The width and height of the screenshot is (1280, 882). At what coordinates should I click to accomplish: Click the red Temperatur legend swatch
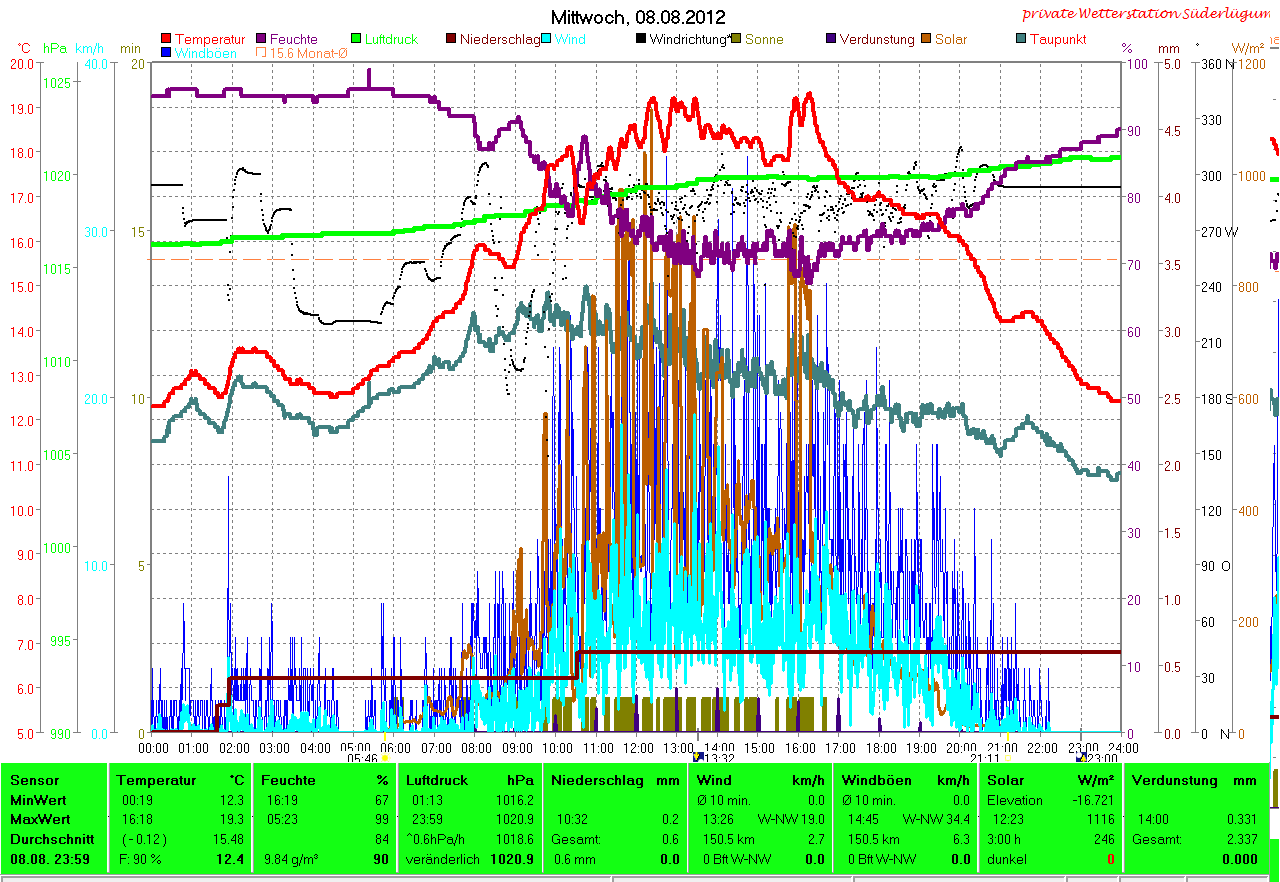(166, 40)
